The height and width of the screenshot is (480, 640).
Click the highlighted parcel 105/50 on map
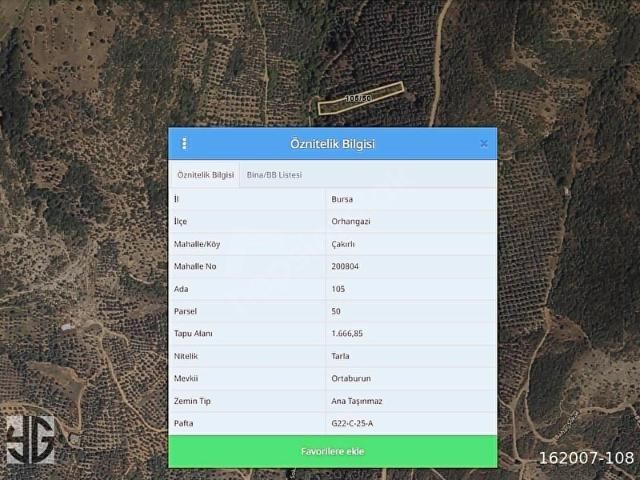[360, 98]
